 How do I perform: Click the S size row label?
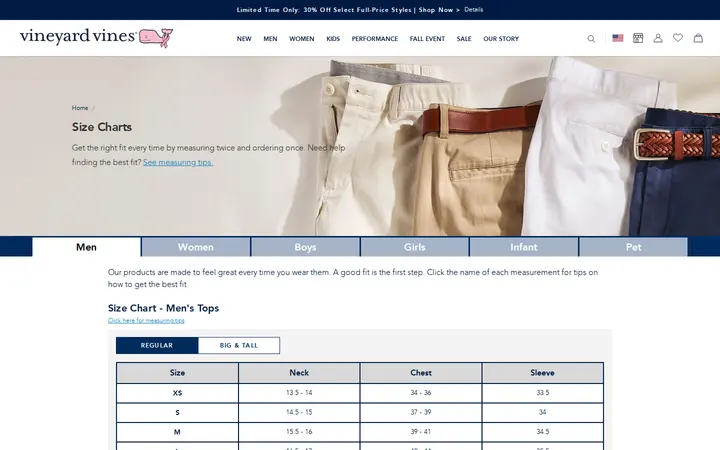point(177,412)
